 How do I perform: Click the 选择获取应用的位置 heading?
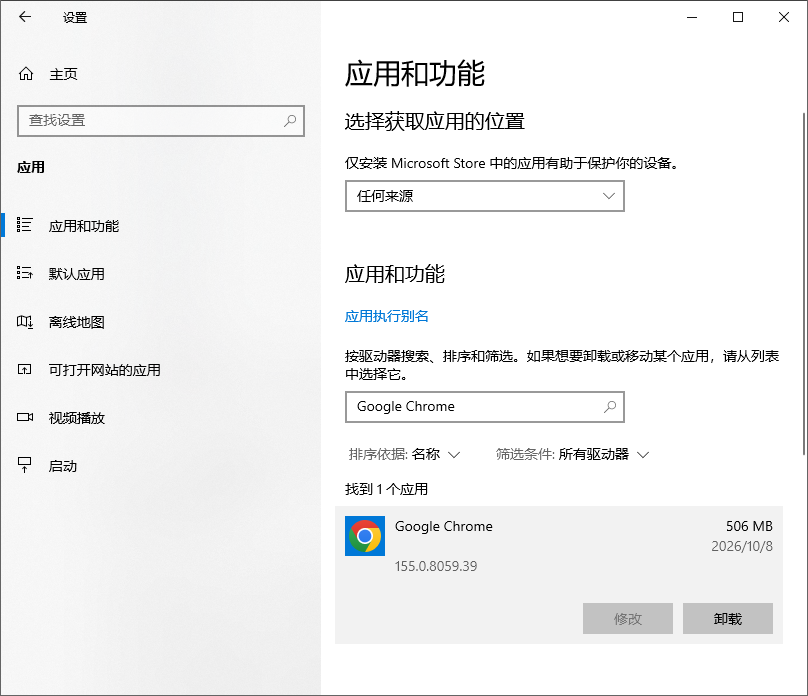(x=434, y=122)
